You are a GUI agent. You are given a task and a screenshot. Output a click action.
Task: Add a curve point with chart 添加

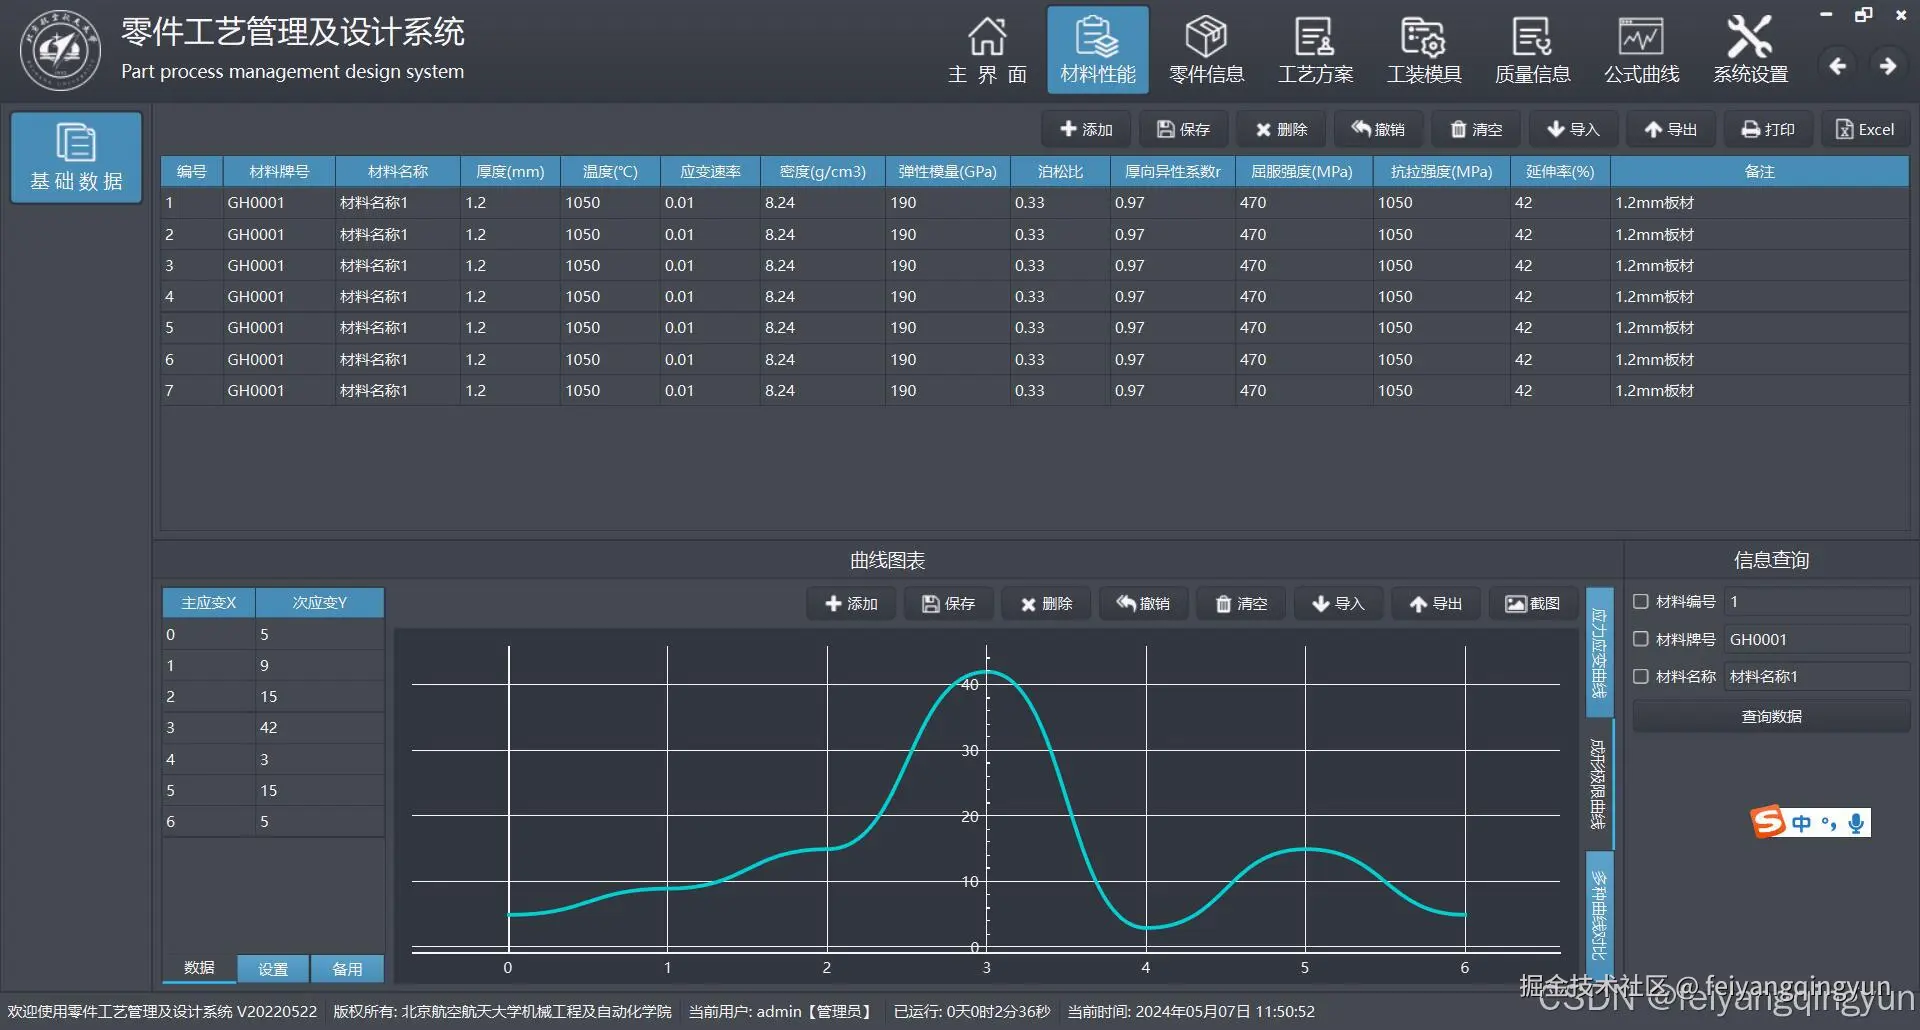click(851, 603)
